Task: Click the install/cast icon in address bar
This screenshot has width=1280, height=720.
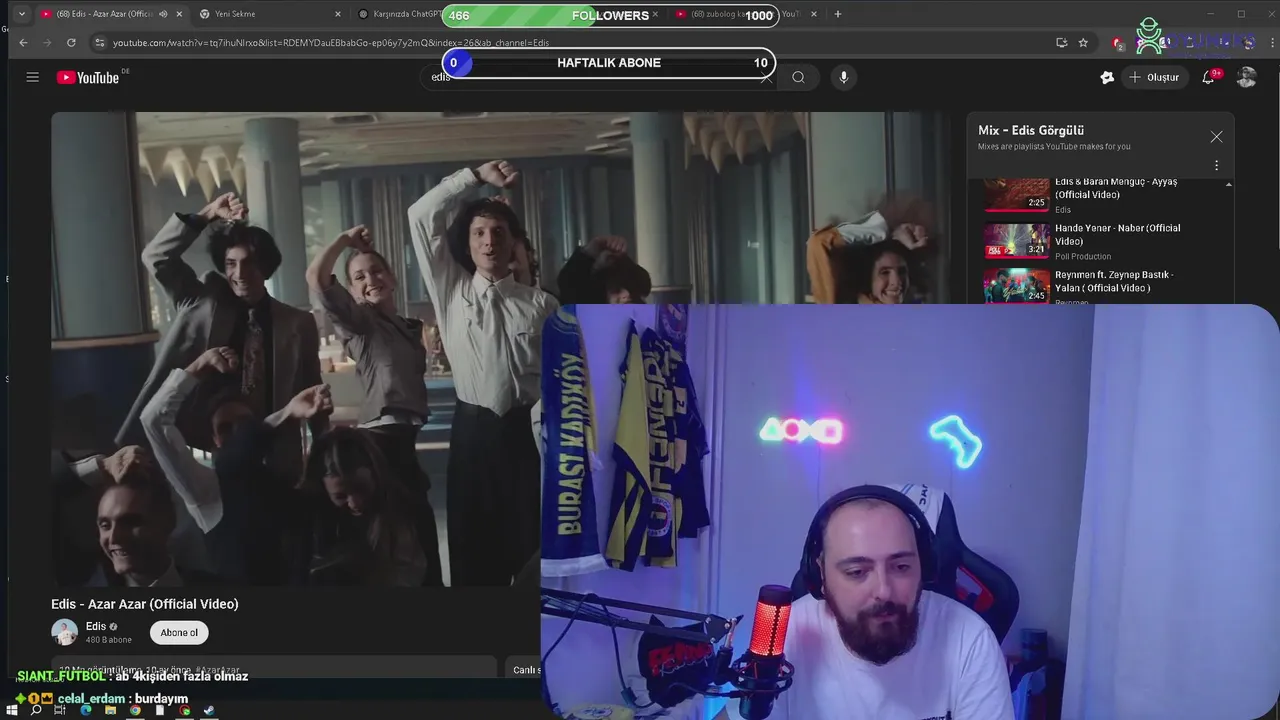Action: point(1061,43)
